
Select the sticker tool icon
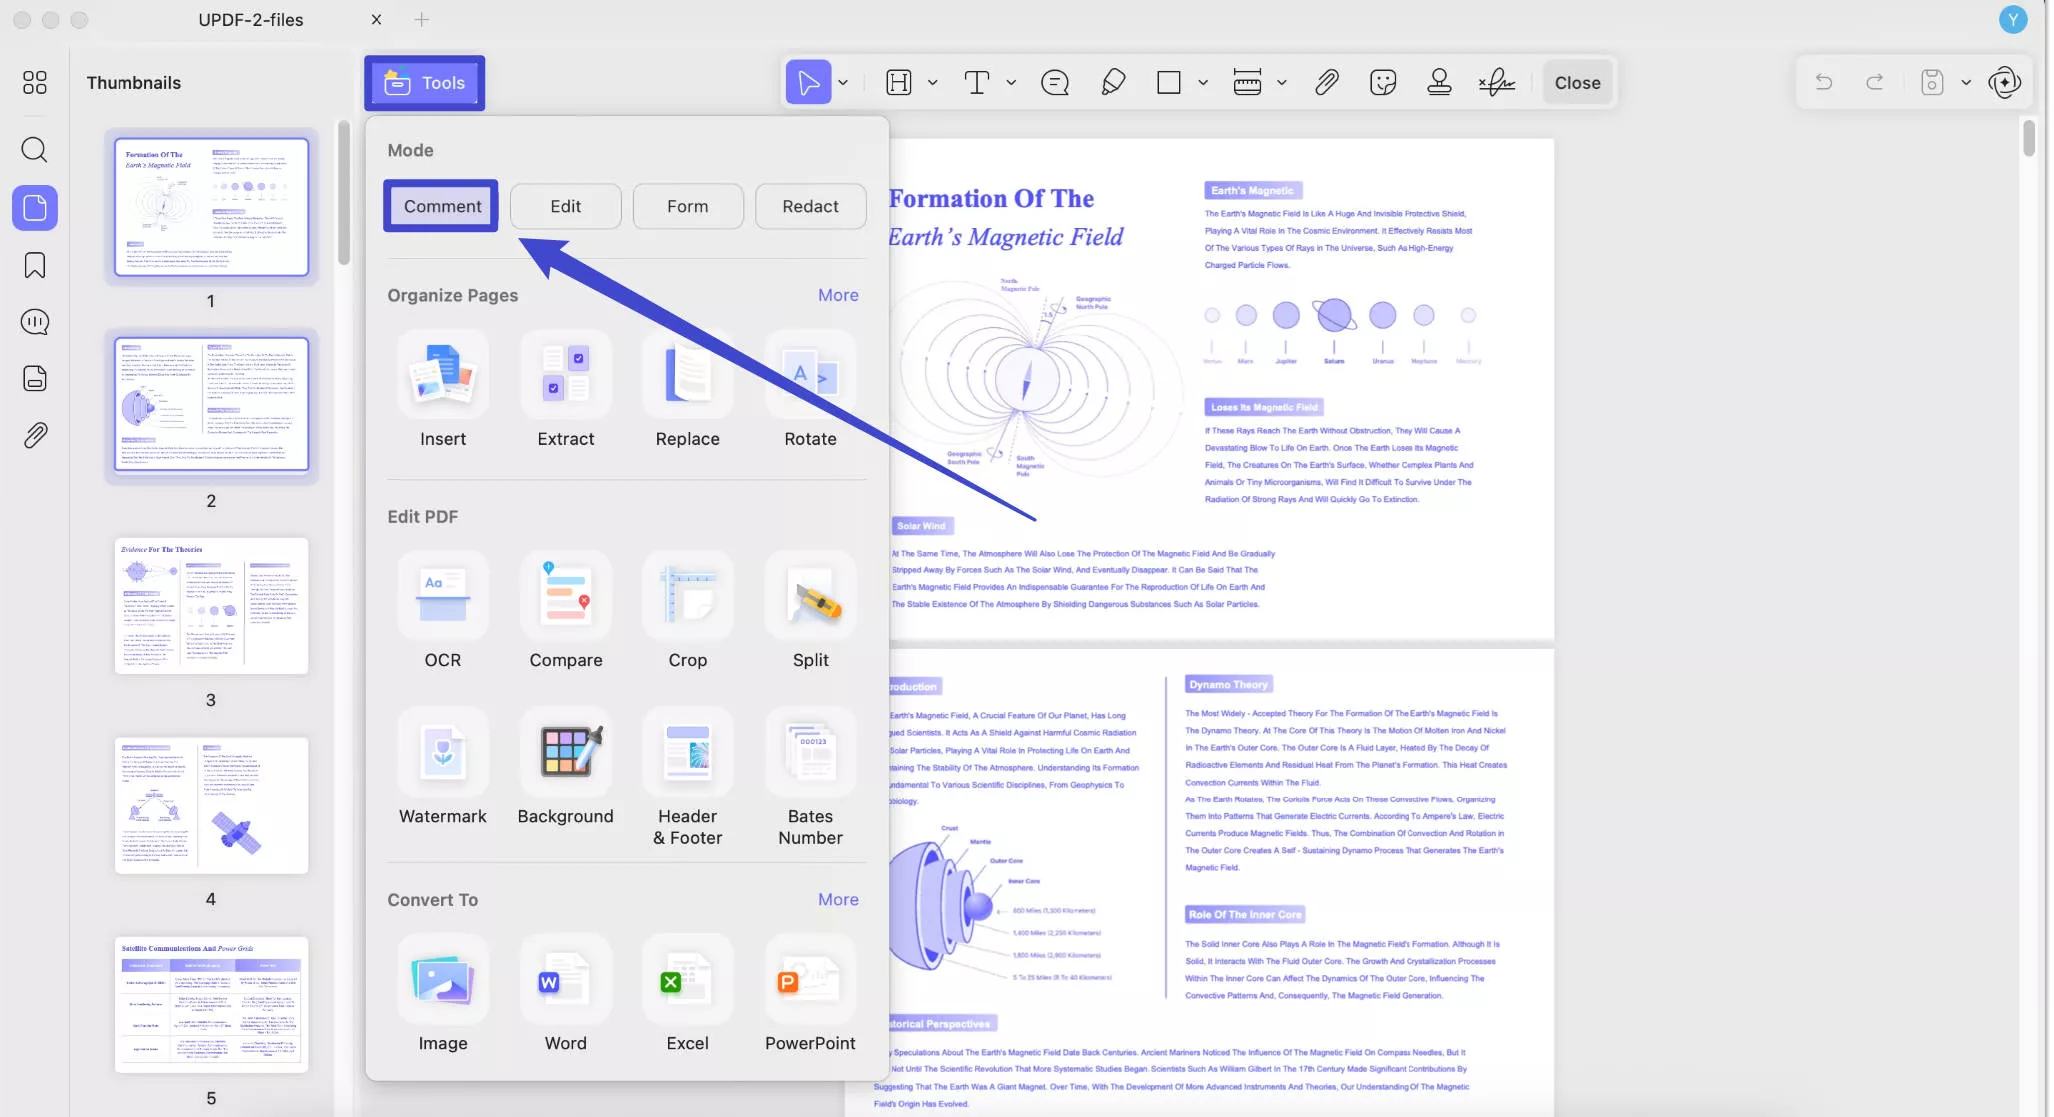[1383, 82]
